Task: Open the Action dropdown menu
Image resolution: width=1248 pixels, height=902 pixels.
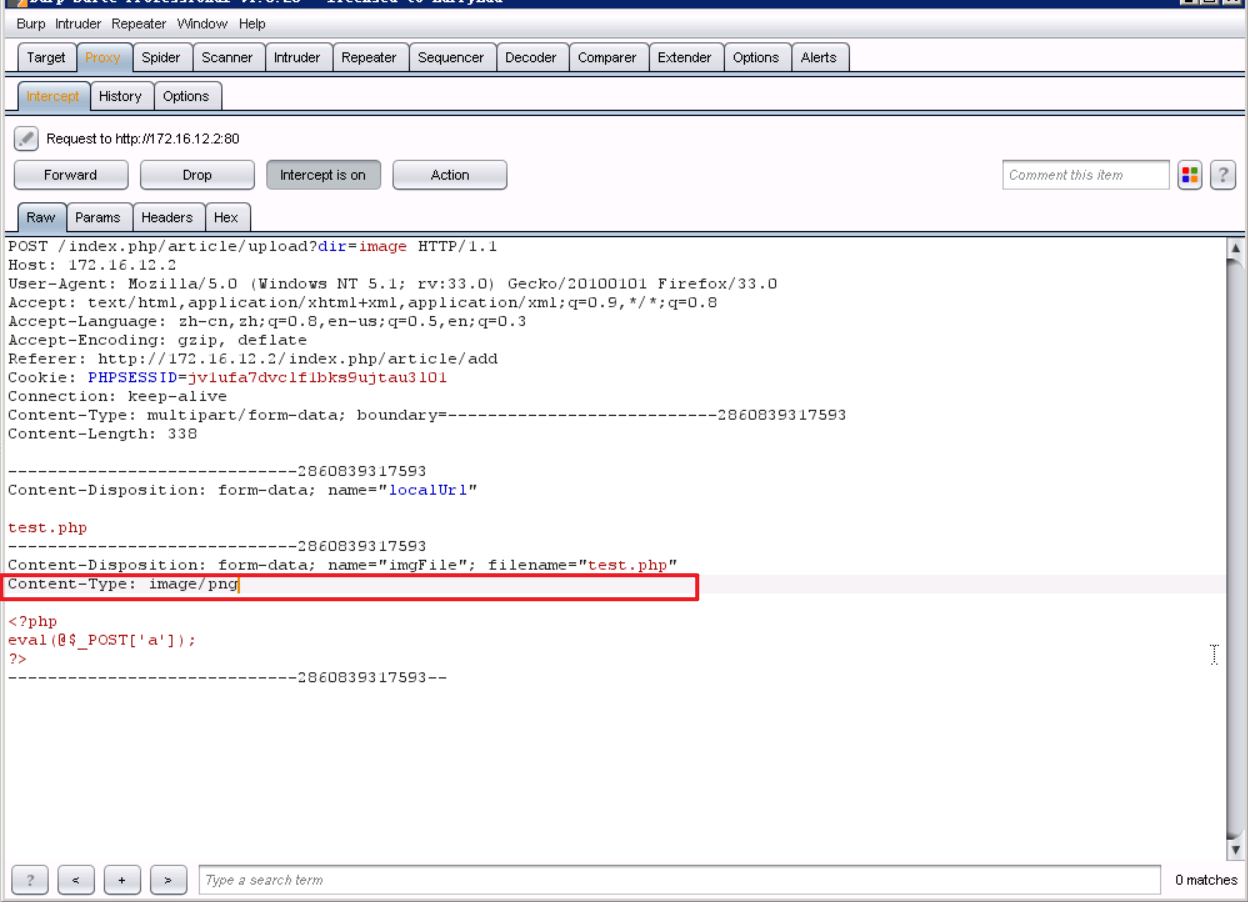Action: [x=450, y=175]
